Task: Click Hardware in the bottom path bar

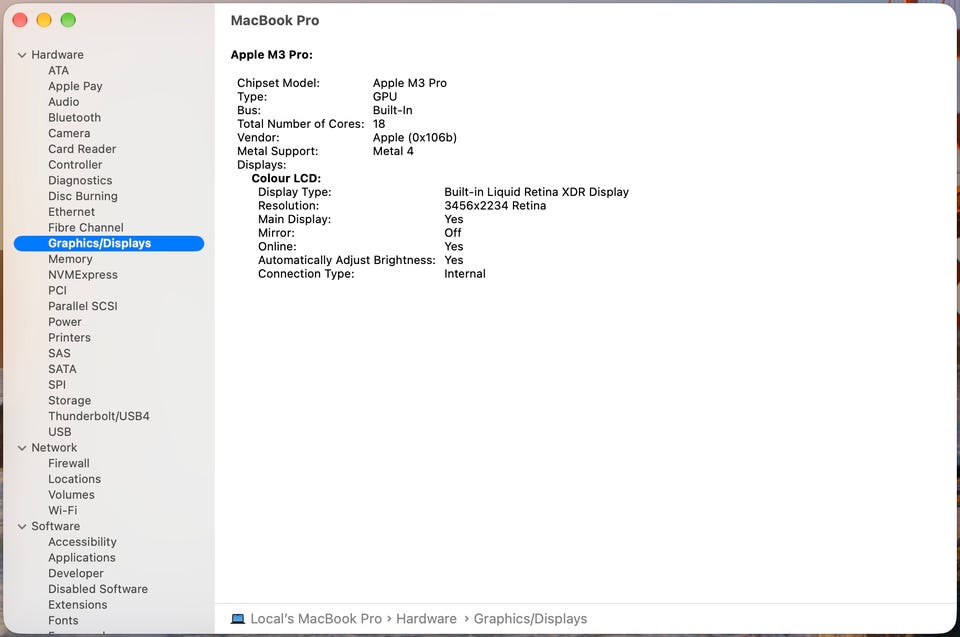Action: [426, 619]
